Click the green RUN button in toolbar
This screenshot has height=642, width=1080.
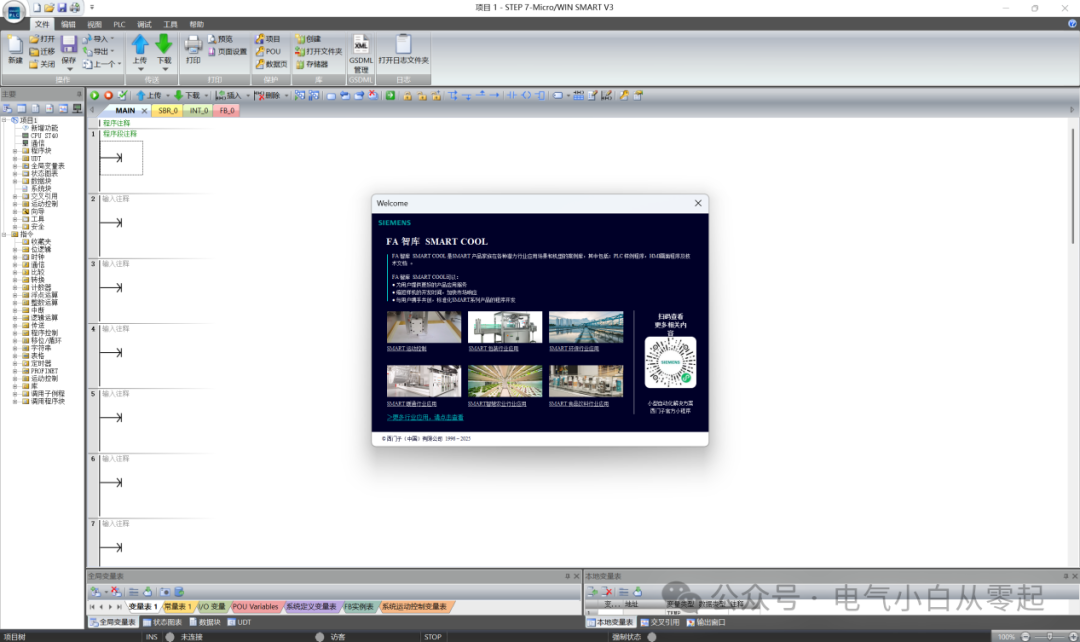pyautogui.click(x=95, y=95)
